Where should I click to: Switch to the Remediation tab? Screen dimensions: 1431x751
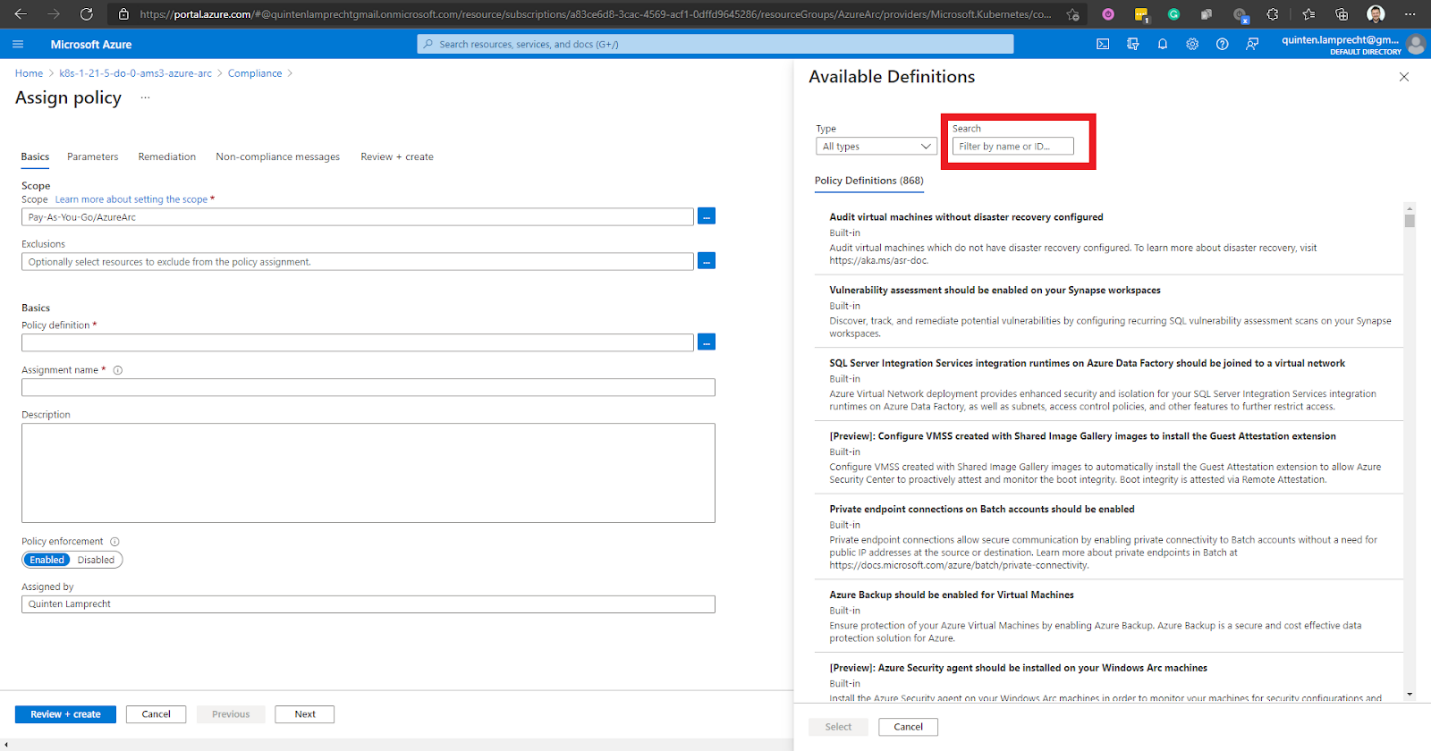pyautogui.click(x=167, y=157)
